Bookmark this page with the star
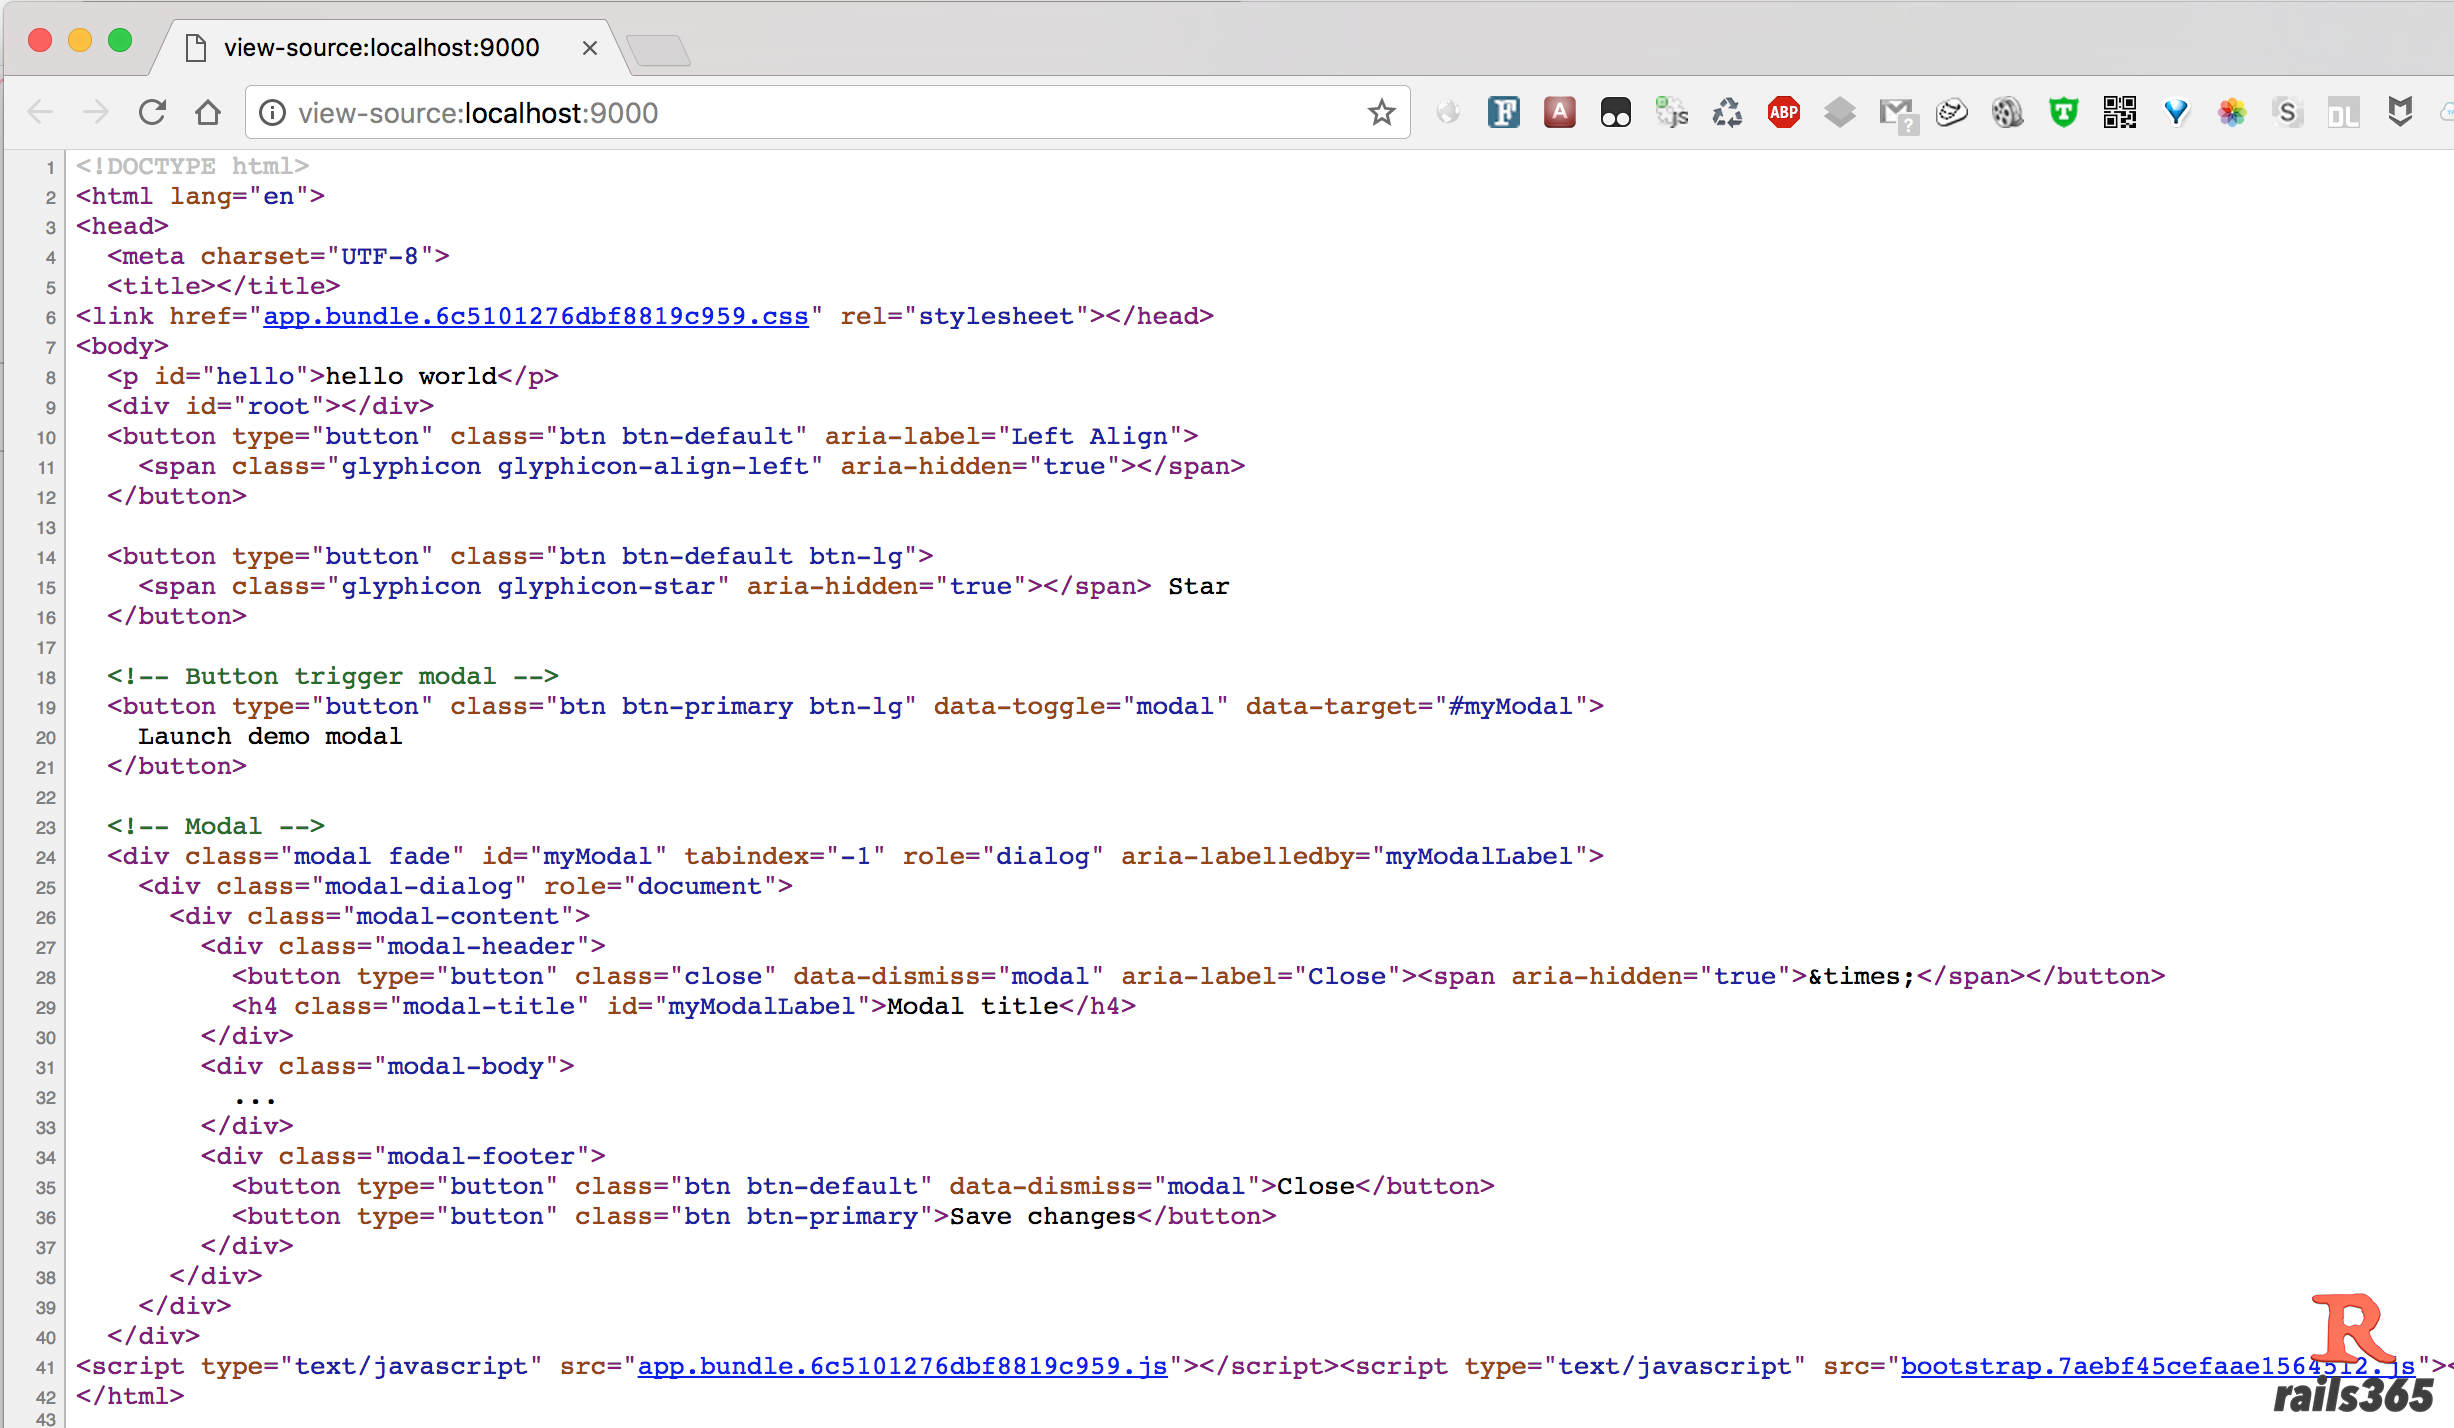Image resolution: width=2454 pixels, height=1428 pixels. coord(1381,113)
